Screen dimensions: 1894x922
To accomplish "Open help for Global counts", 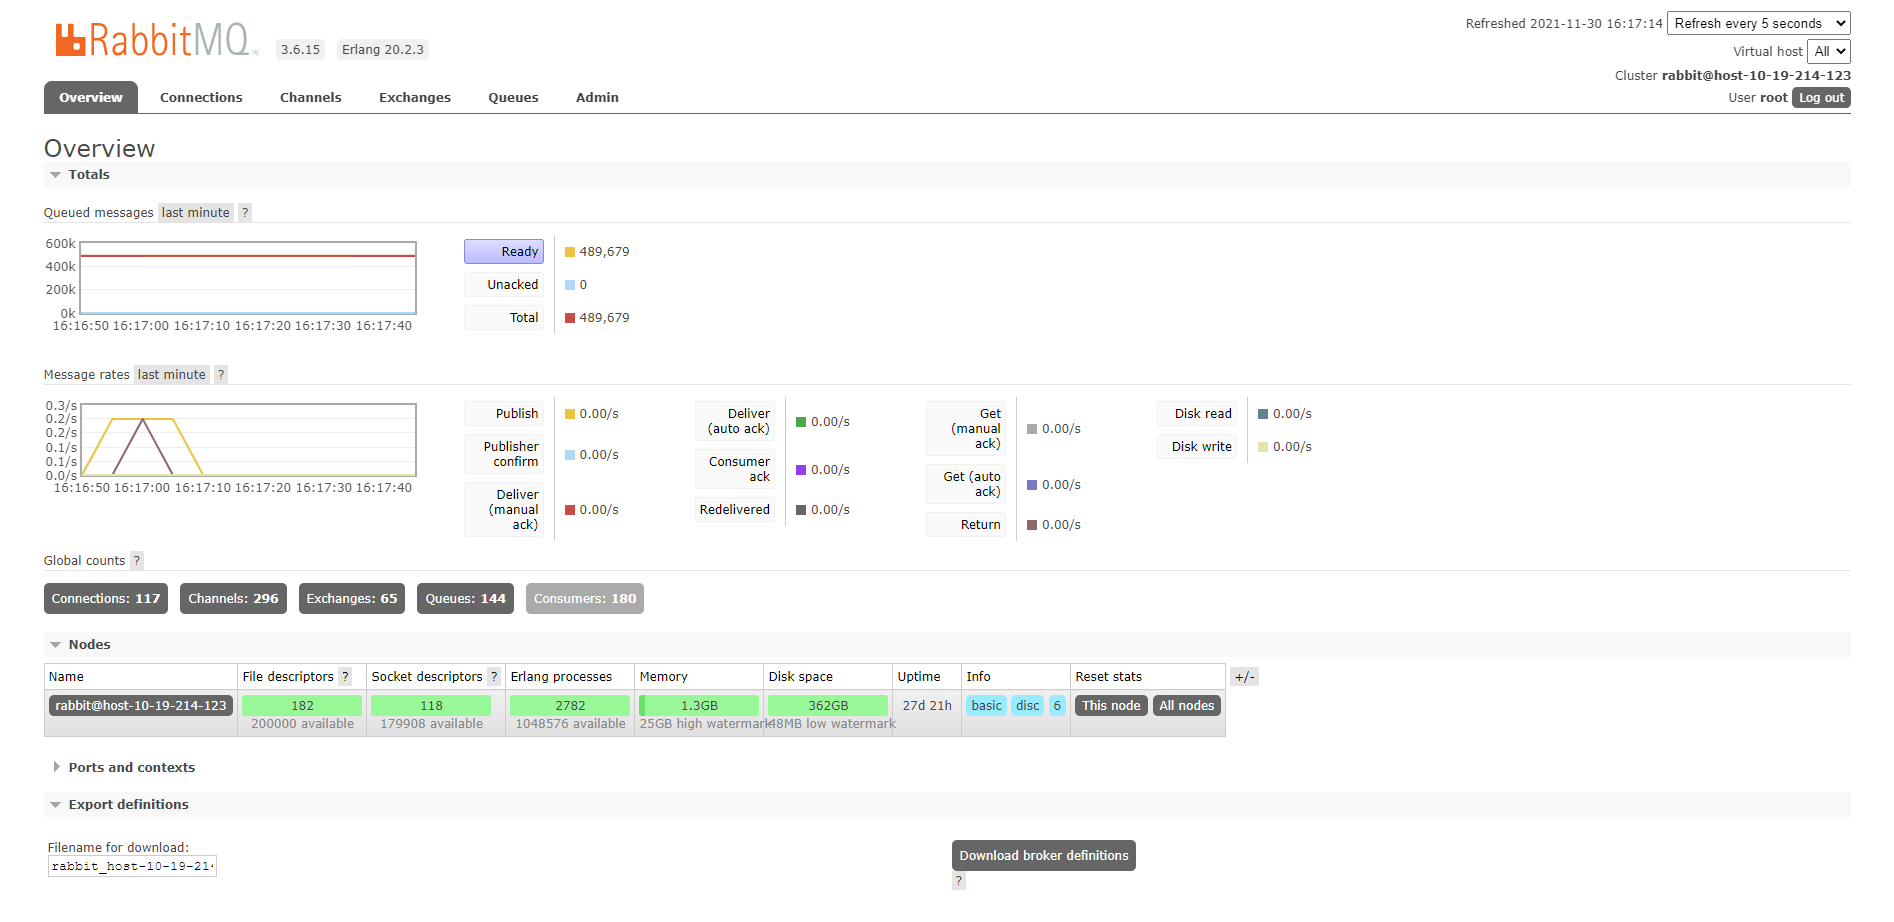I will coord(137,560).
